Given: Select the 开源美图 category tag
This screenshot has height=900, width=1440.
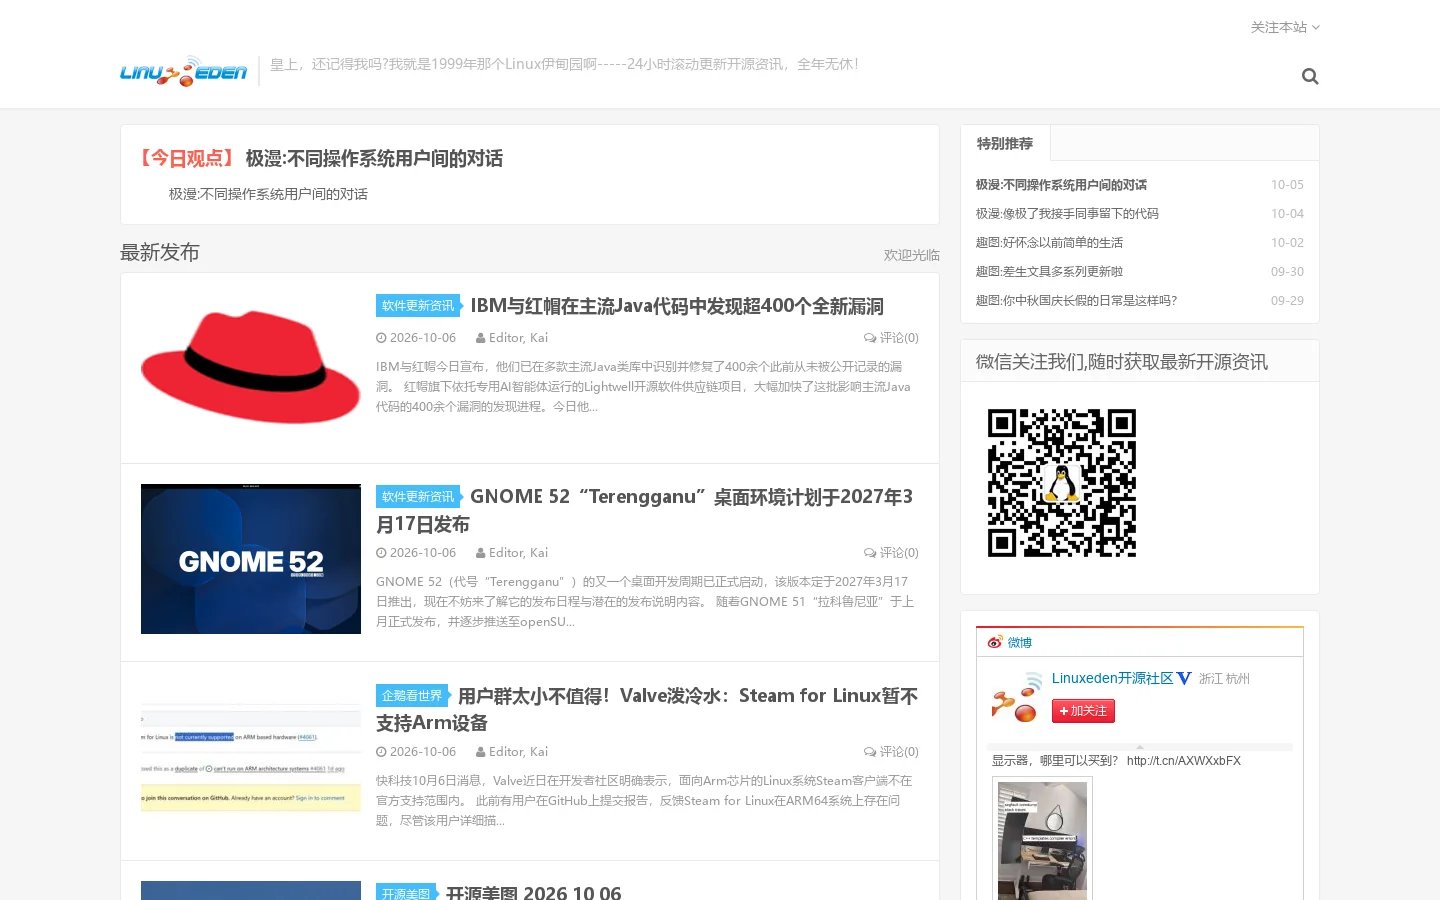Looking at the screenshot, I should (405, 893).
